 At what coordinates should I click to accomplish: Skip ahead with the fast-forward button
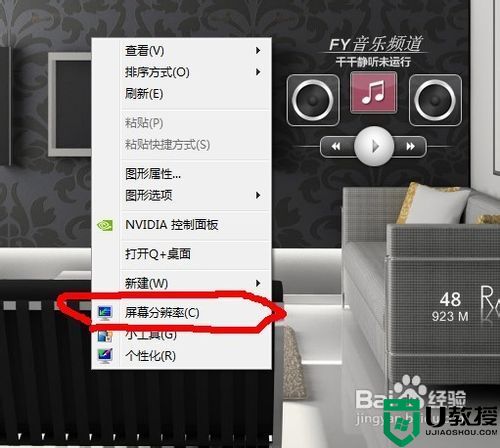[411, 146]
